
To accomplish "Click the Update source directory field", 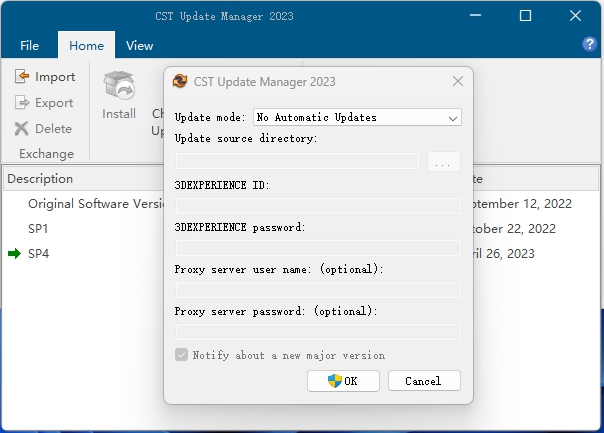I will click(297, 161).
